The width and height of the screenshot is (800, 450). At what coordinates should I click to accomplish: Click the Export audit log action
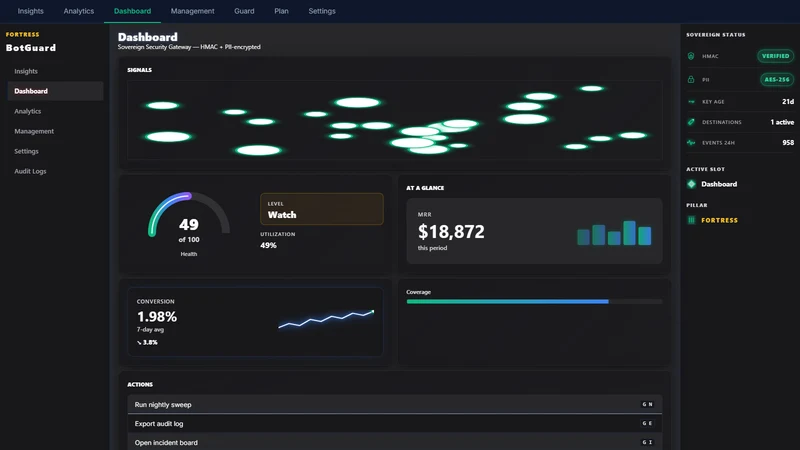394,423
